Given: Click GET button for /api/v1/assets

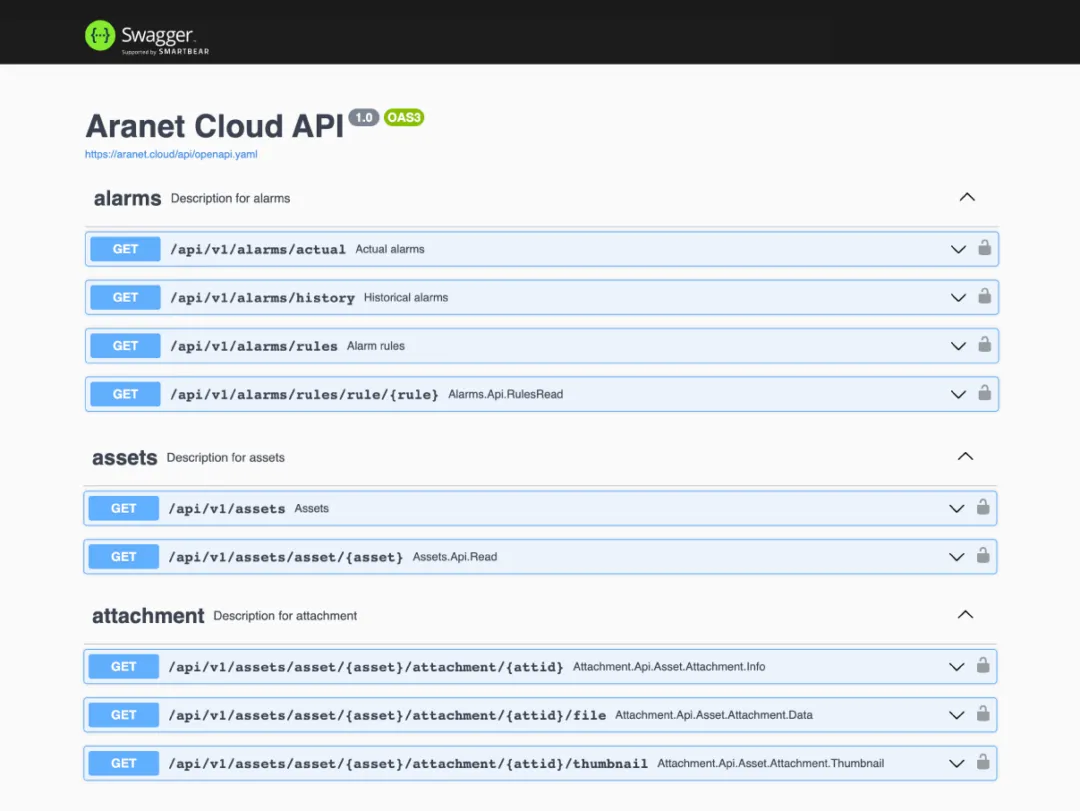Looking at the screenshot, I should point(124,509).
